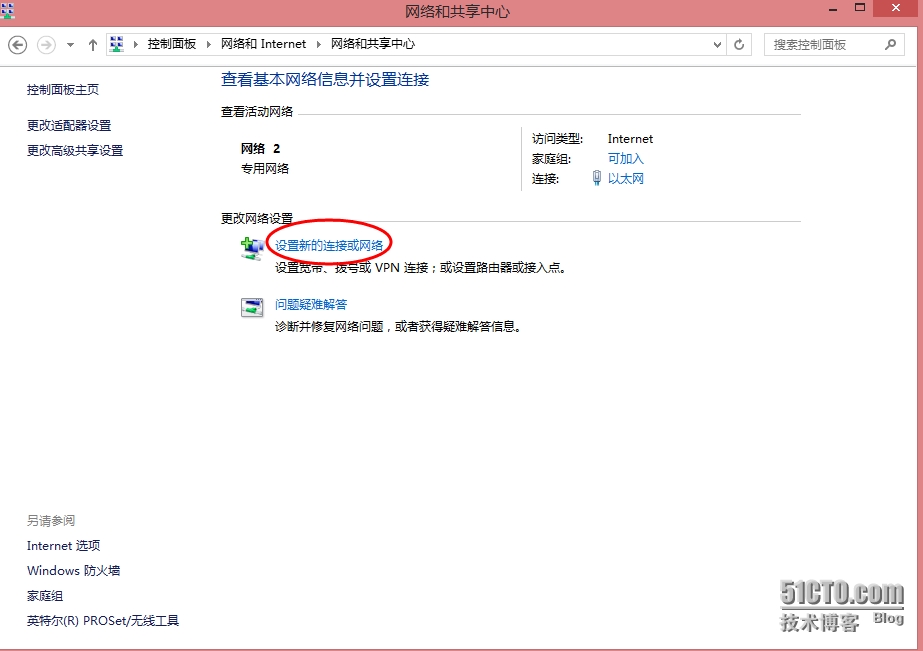The height and width of the screenshot is (651, 923).
Task: Expand the chevron before 控制面板 in the breadcrumb
Action: pyautogui.click(x=136, y=44)
